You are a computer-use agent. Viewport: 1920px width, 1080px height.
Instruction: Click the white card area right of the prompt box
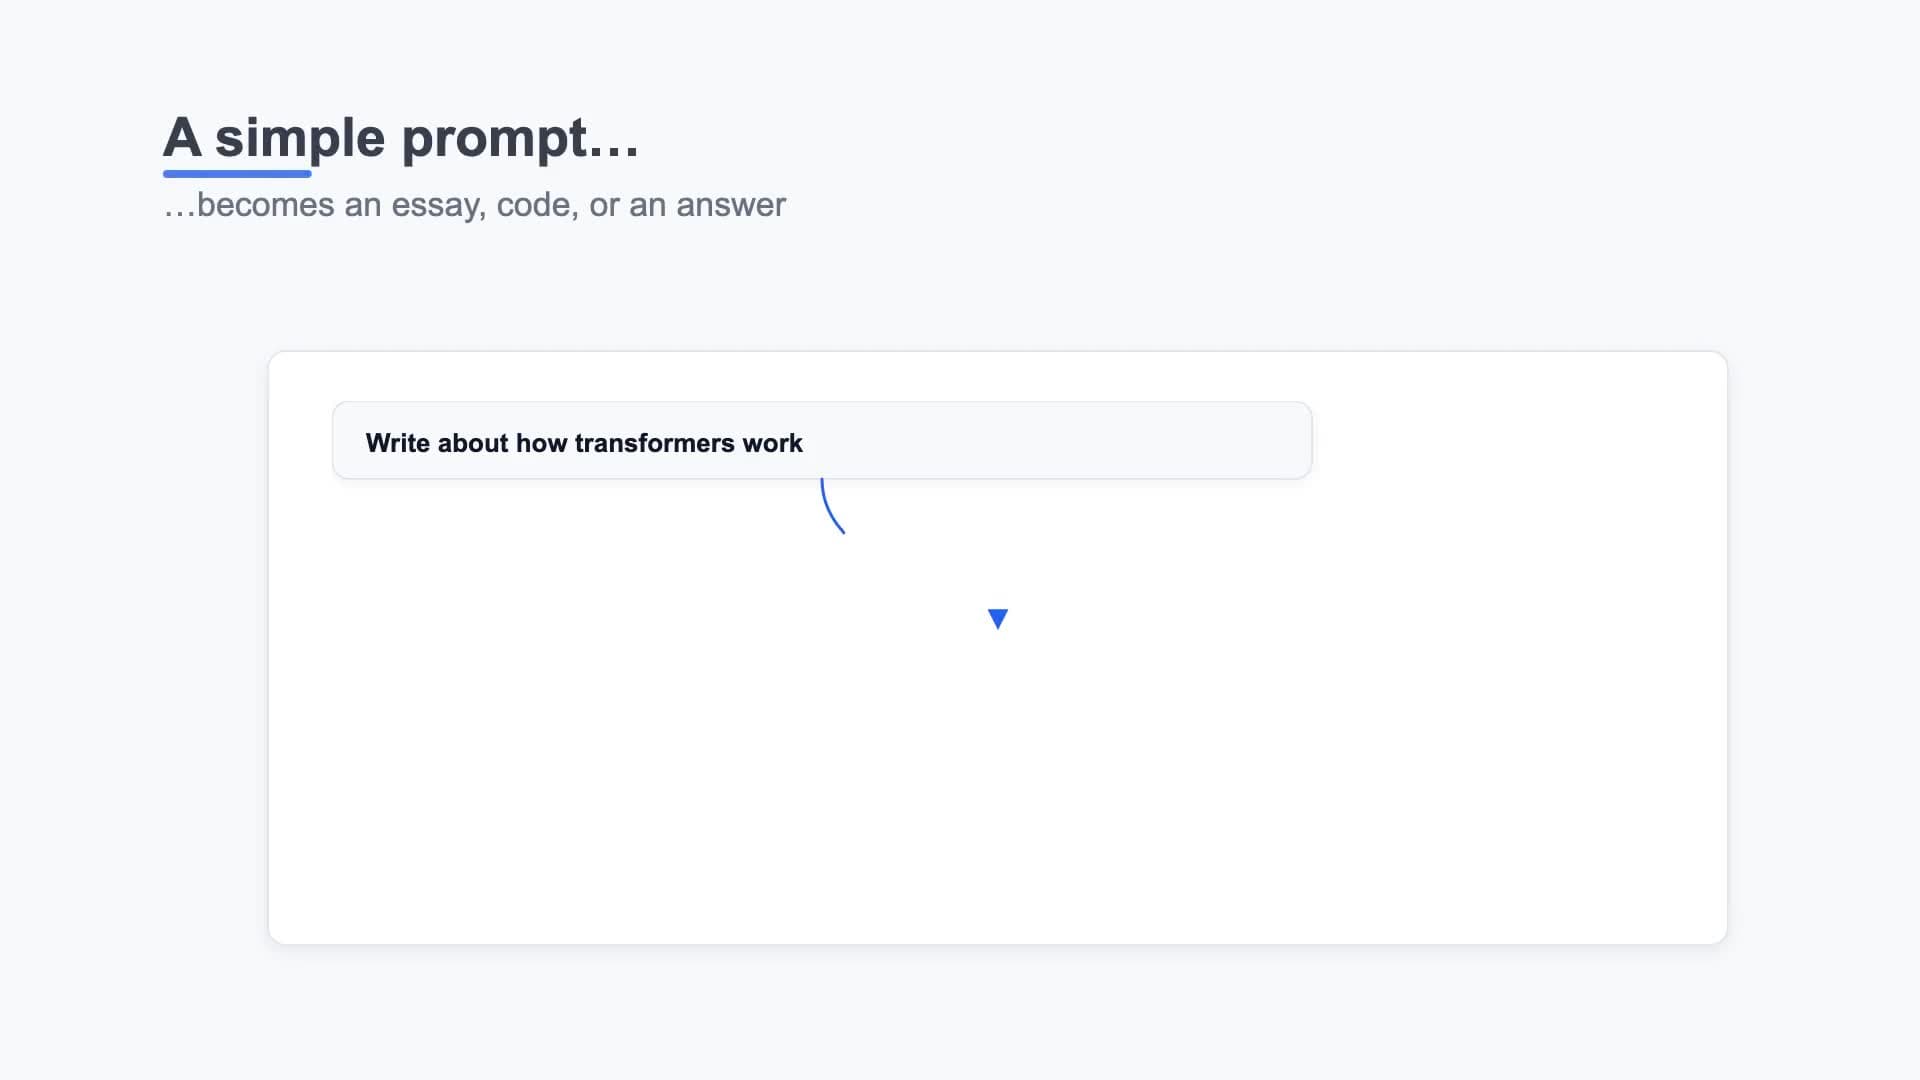[x=1520, y=441]
